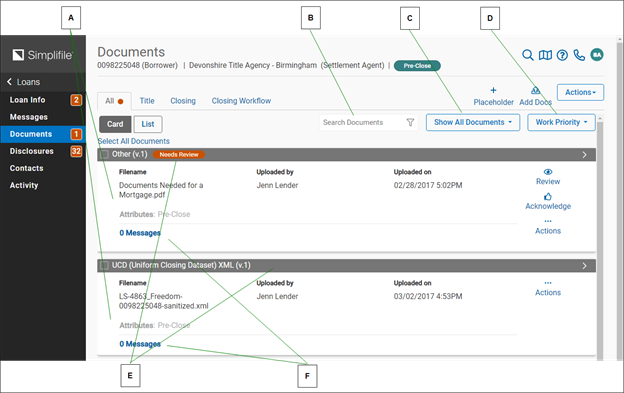Viewport: 624px width, 393px height.
Task: Expand the UCD XML card chevron
Action: pos(584,266)
